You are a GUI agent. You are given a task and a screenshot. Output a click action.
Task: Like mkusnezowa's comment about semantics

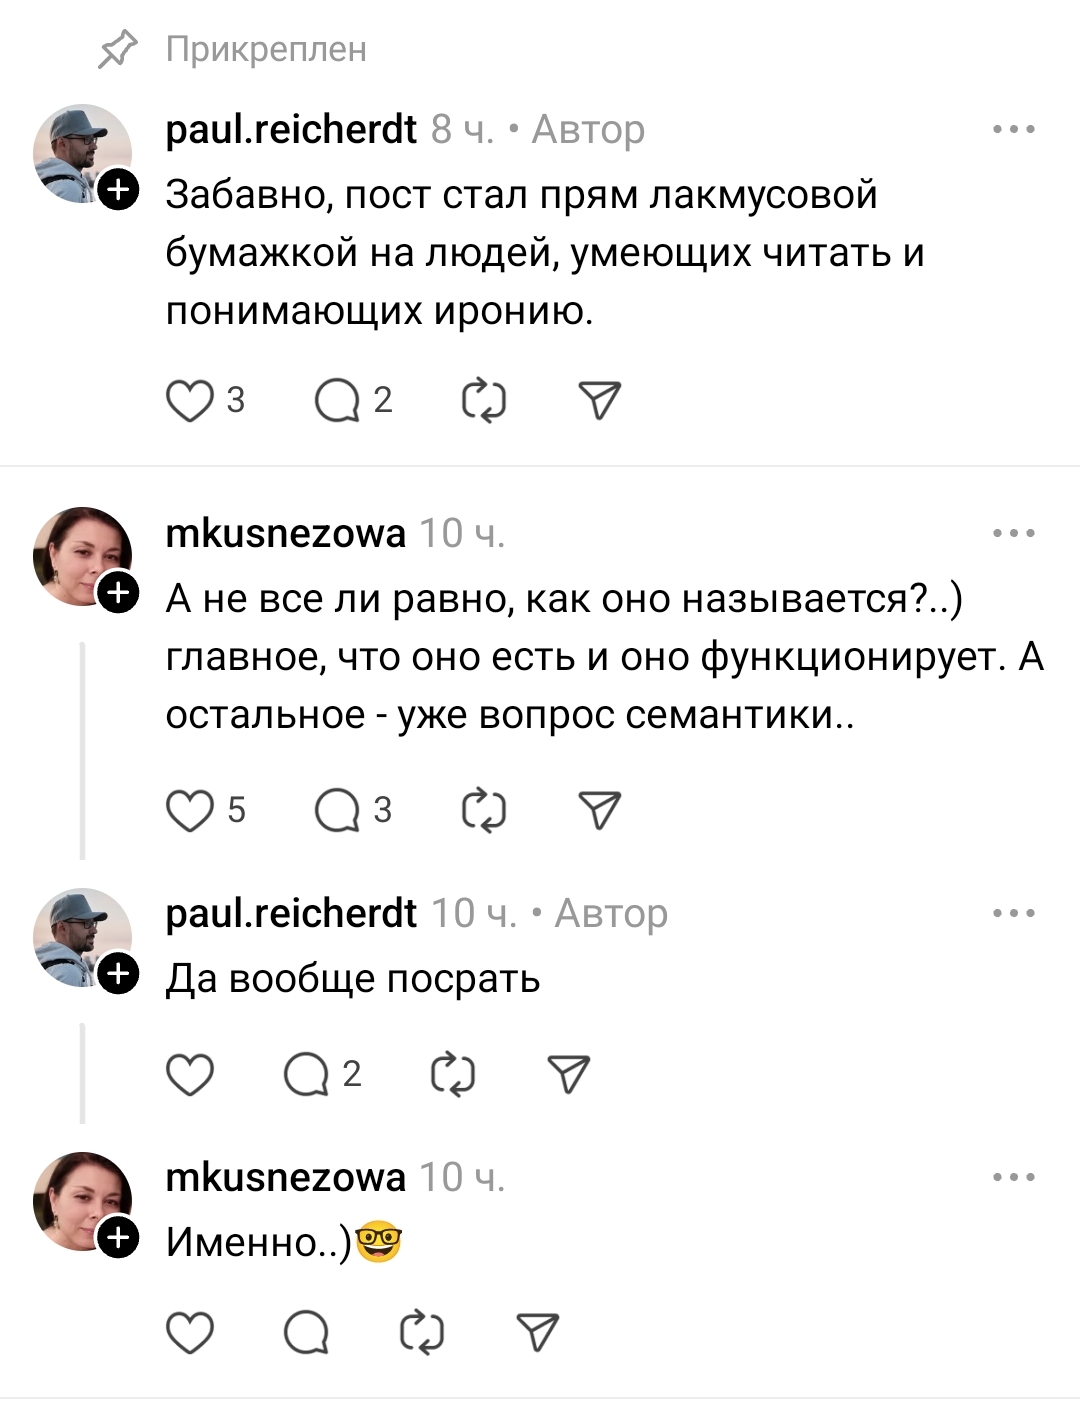[190, 811]
